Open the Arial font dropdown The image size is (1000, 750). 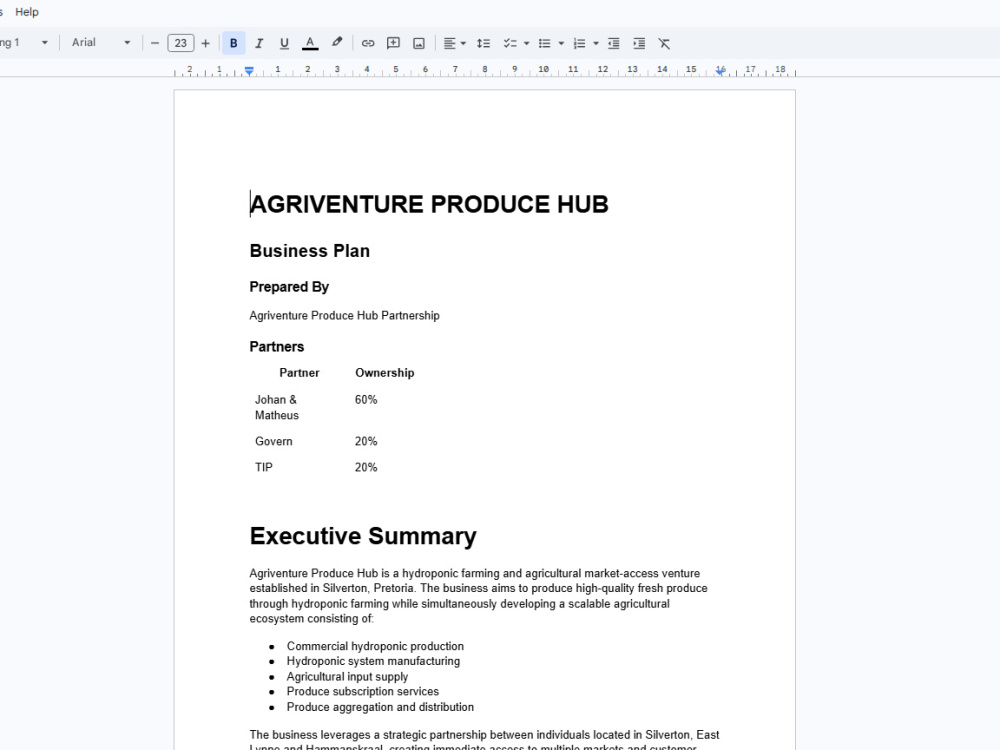101,43
